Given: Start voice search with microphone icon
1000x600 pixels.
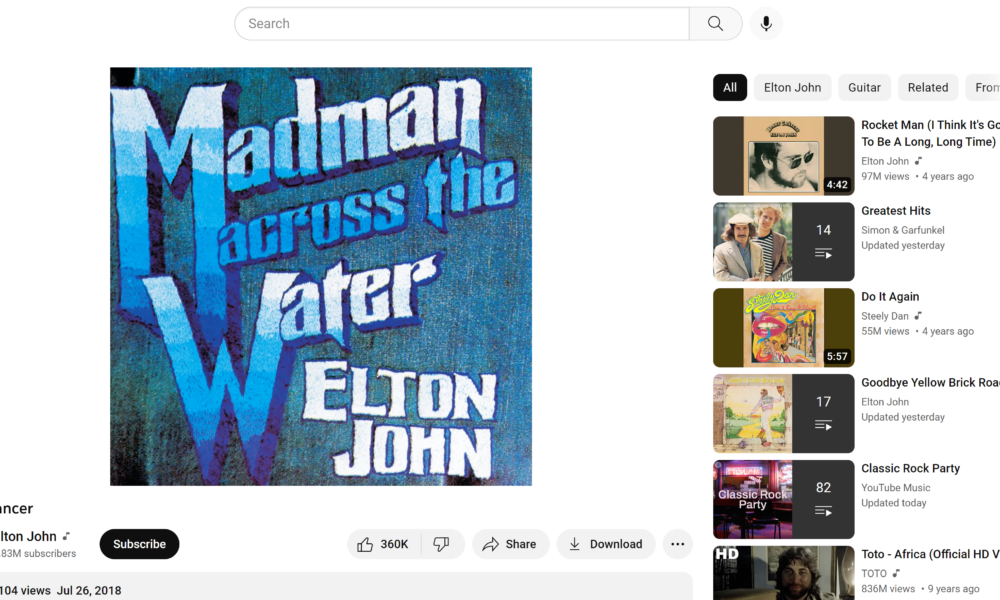Looking at the screenshot, I should [x=766, y=24].
